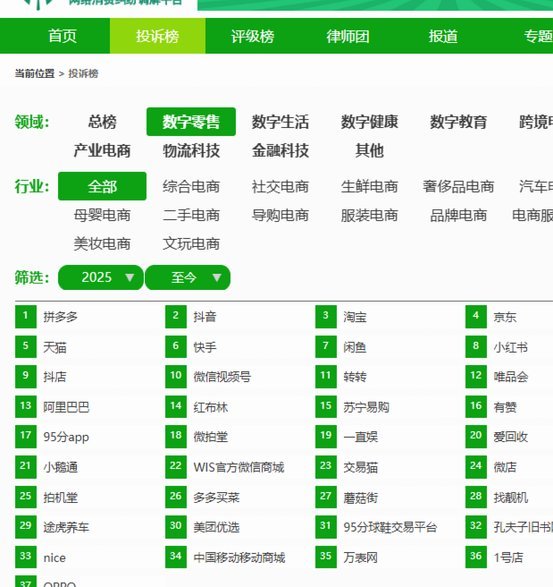Open the 中国移动移动商城 ranking entry
Screen dimensions: 553x587
[x=239, y=558]
